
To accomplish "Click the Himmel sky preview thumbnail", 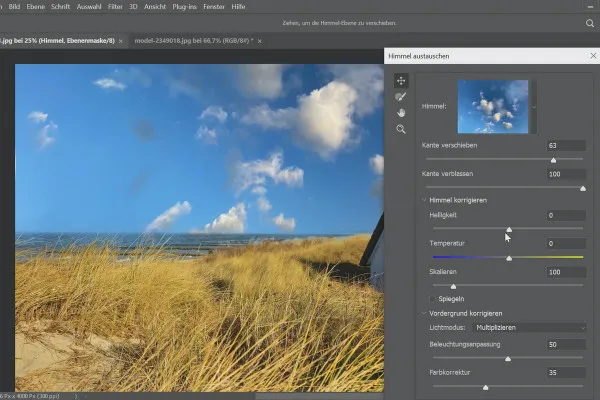I will pos(493,107).
